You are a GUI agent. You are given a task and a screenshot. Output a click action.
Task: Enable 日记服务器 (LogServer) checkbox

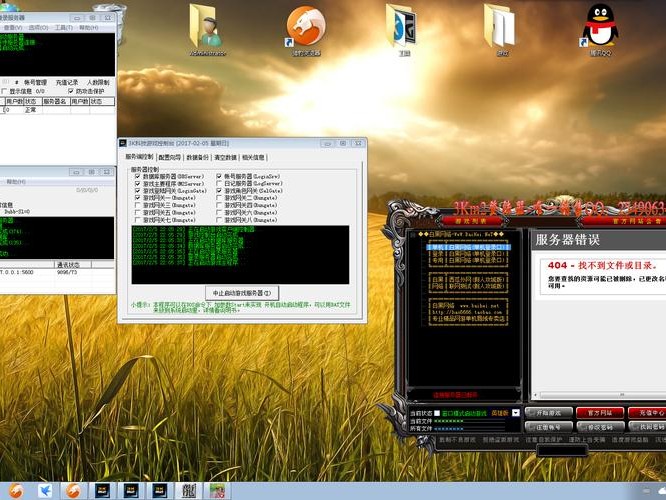click(219, 184)
